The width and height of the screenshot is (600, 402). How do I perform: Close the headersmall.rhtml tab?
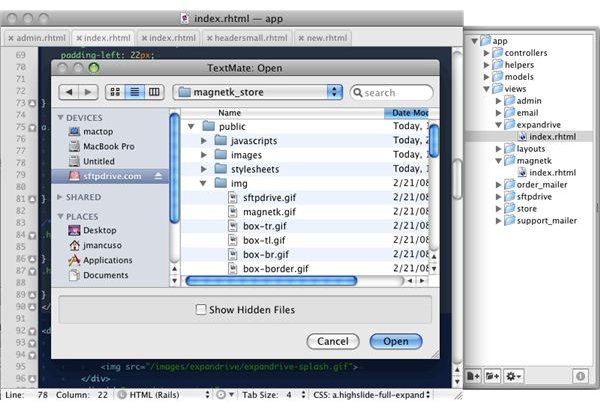click(x=209, y=38)
